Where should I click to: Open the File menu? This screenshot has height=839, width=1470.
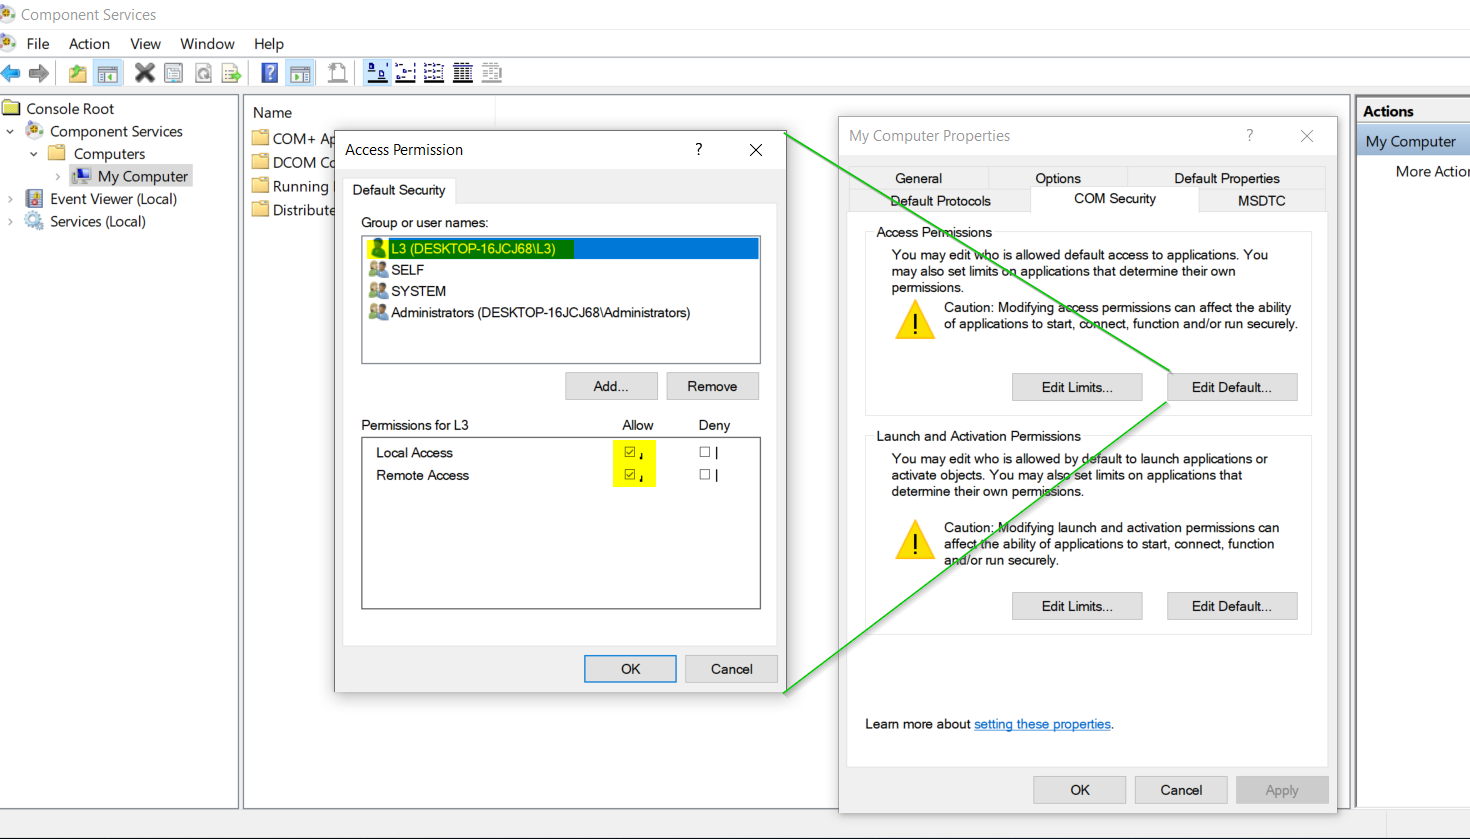click(x=38, y=44)
